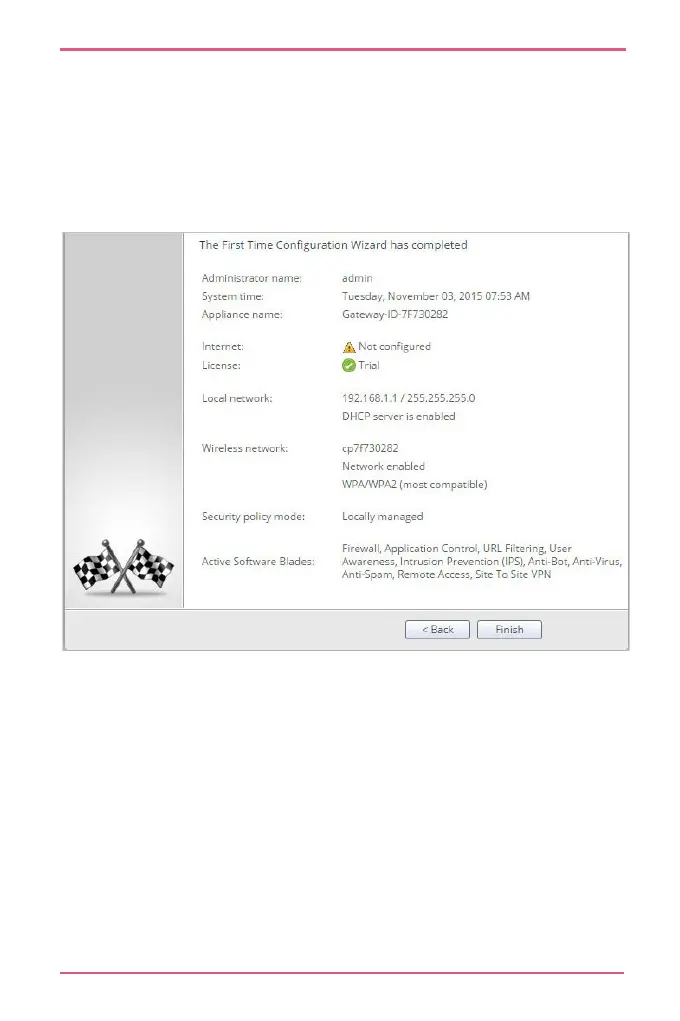Click the yellow warning icon beside Not configured
The image size is (680, 1021).
click(348, 347)
